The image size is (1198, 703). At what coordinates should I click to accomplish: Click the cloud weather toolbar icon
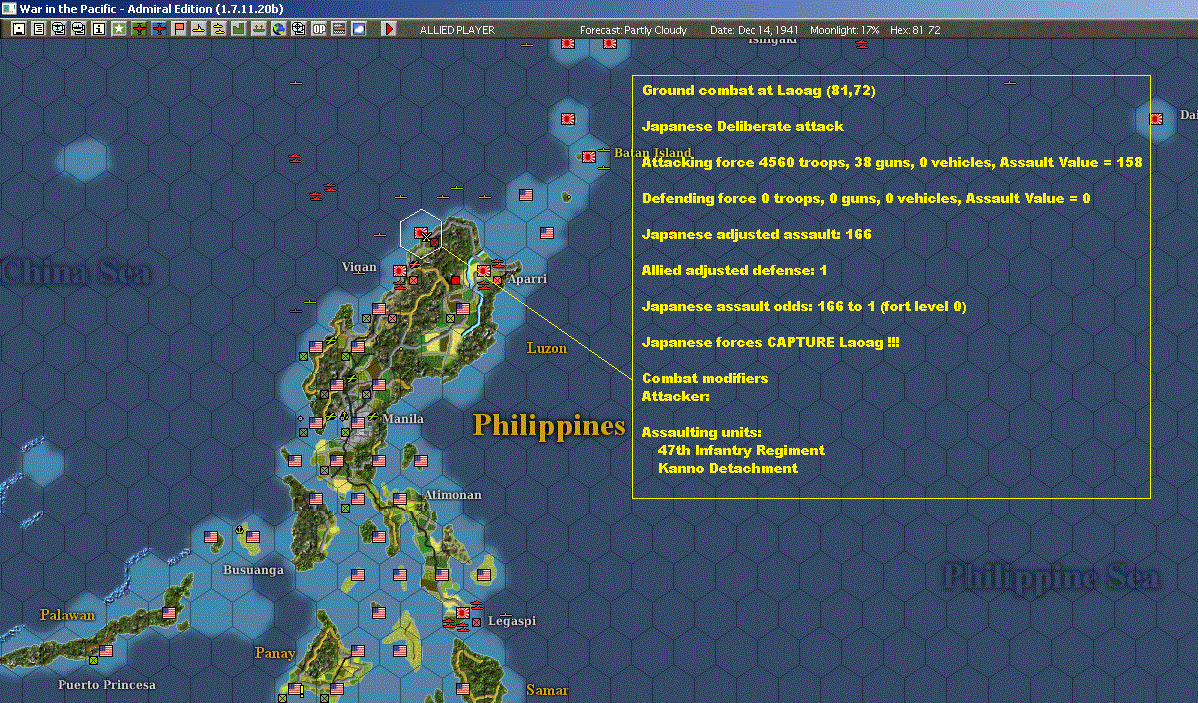(x=358, y=29)
